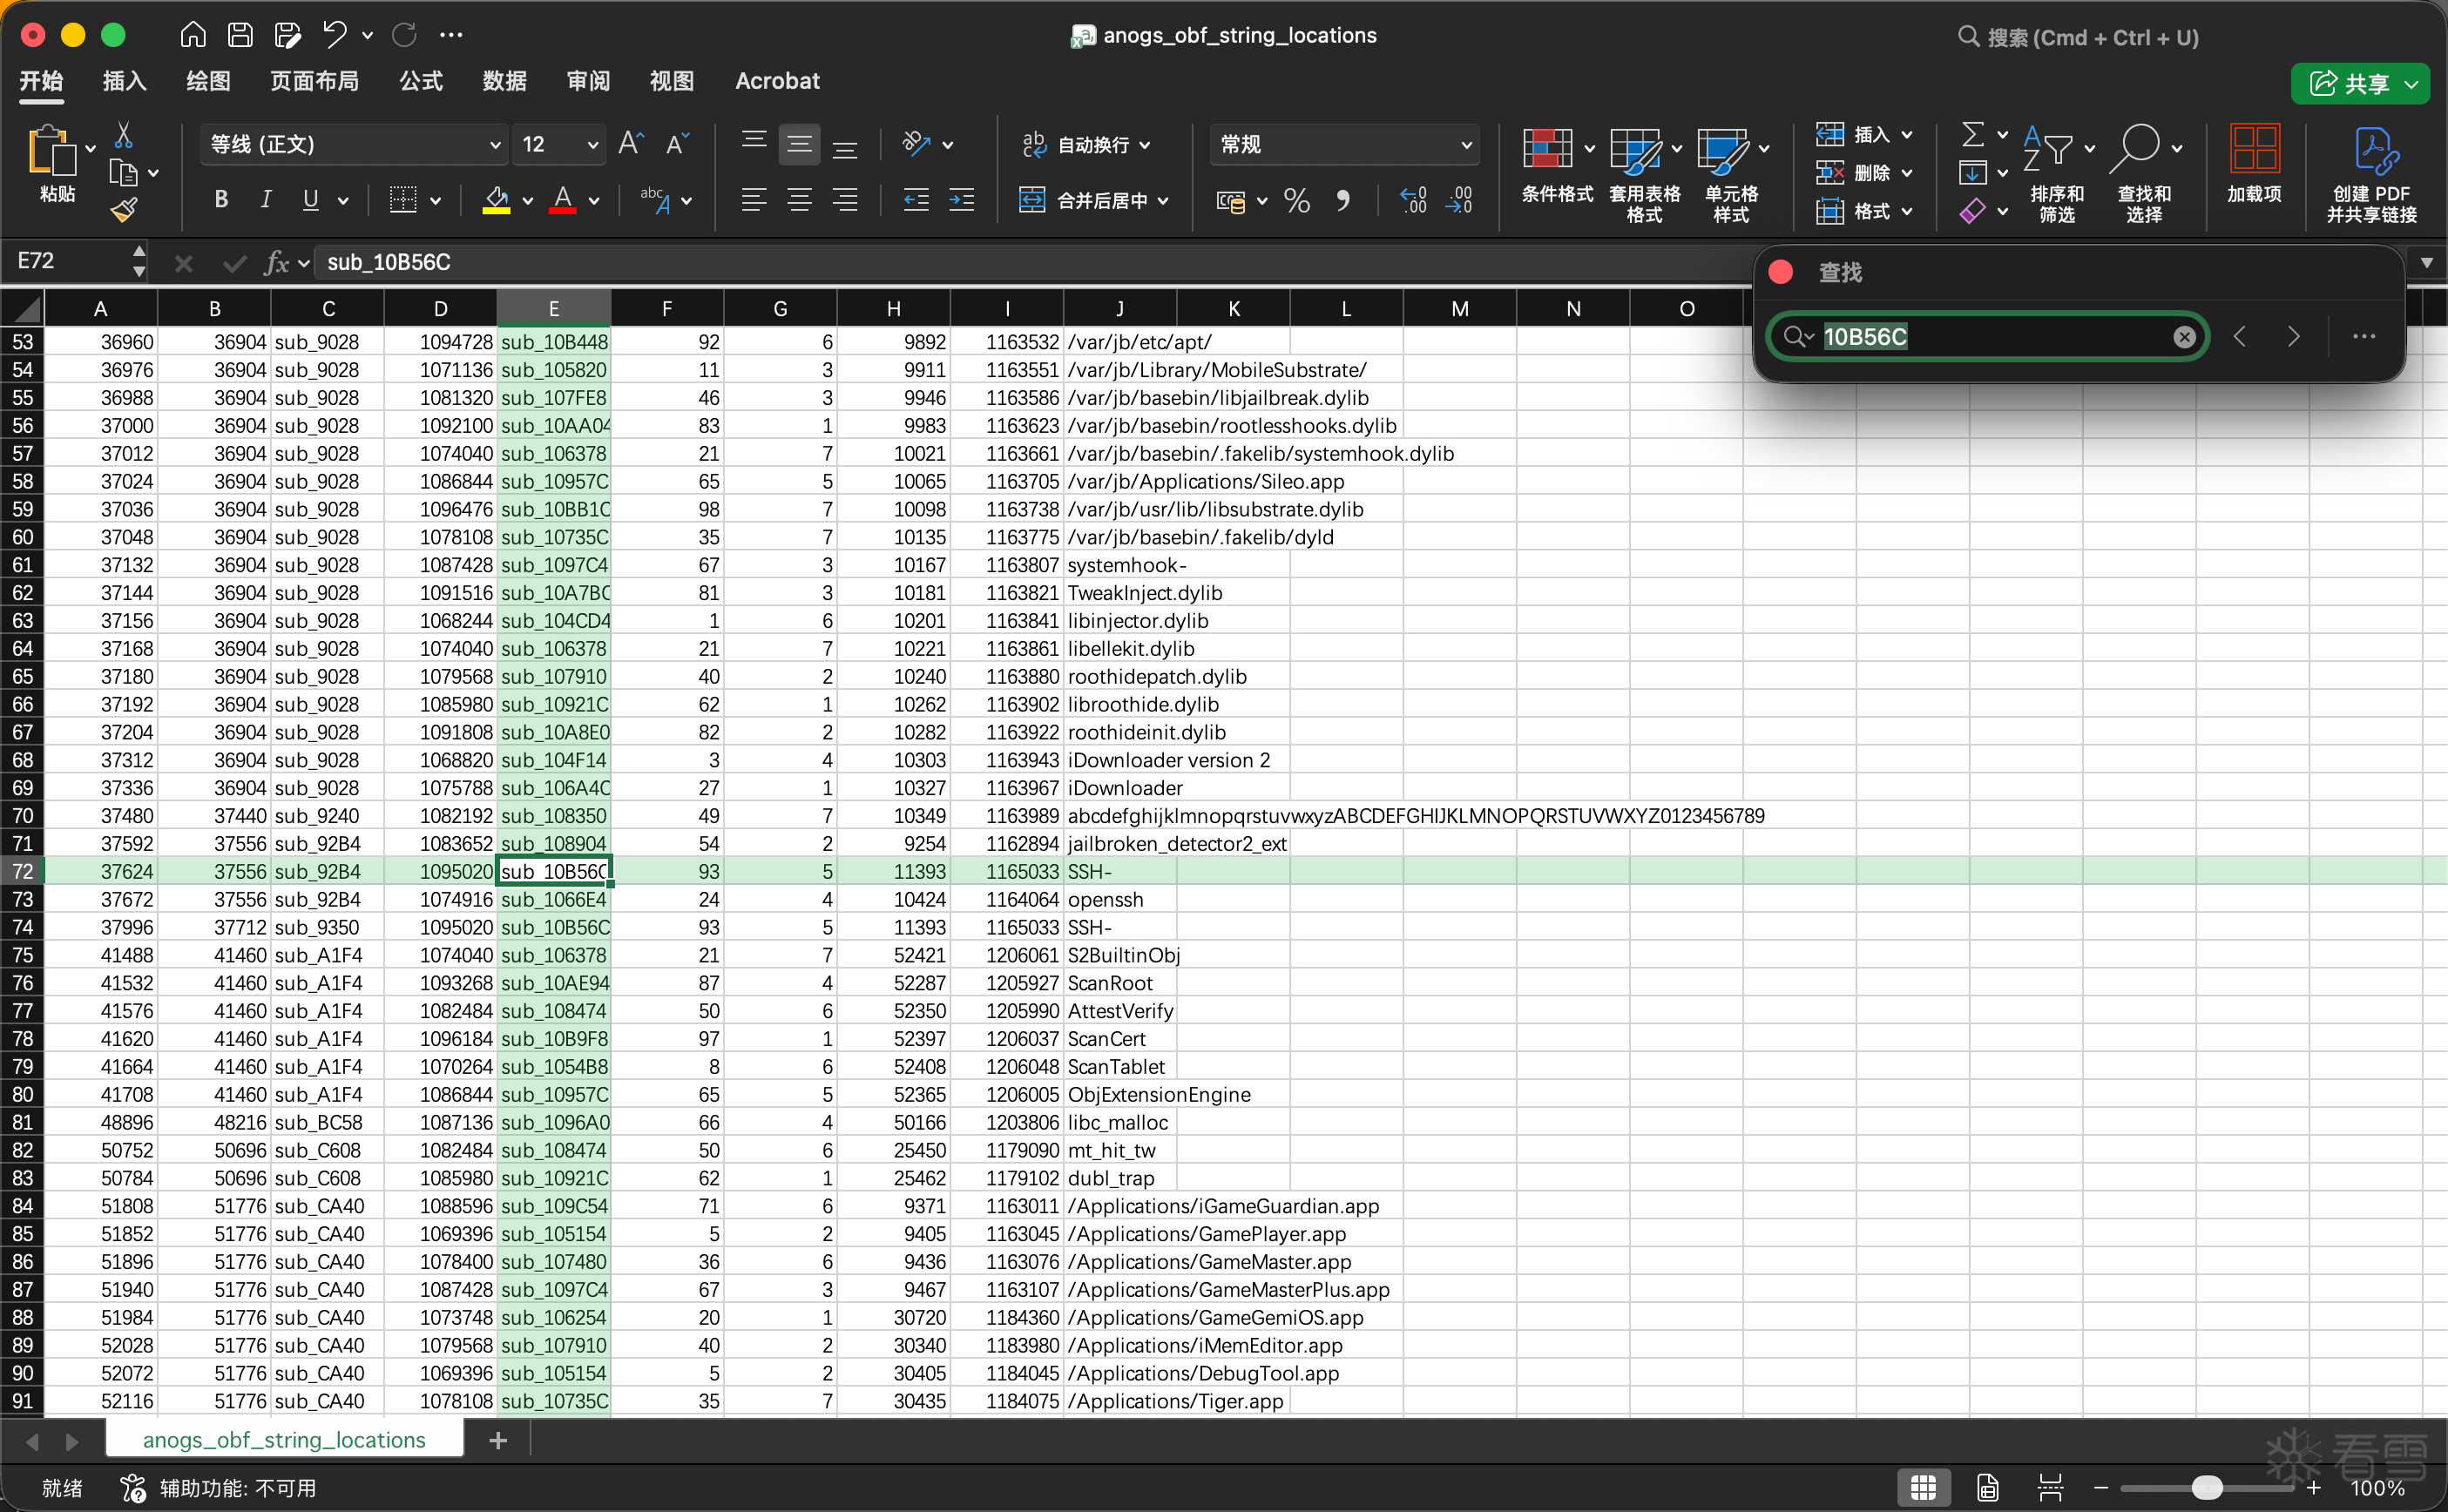Expand fill color dropdown arrow
This screenshot has height=1512, width=2448.
[527, 201]
